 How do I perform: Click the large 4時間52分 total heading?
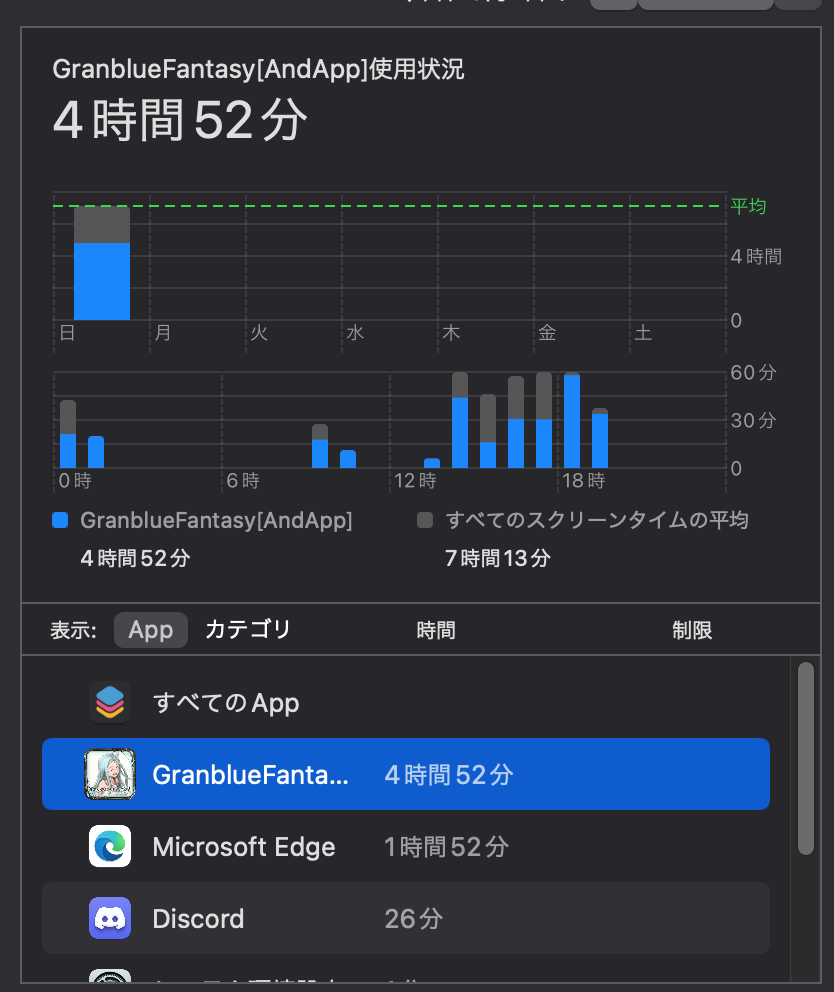(180, 120)
